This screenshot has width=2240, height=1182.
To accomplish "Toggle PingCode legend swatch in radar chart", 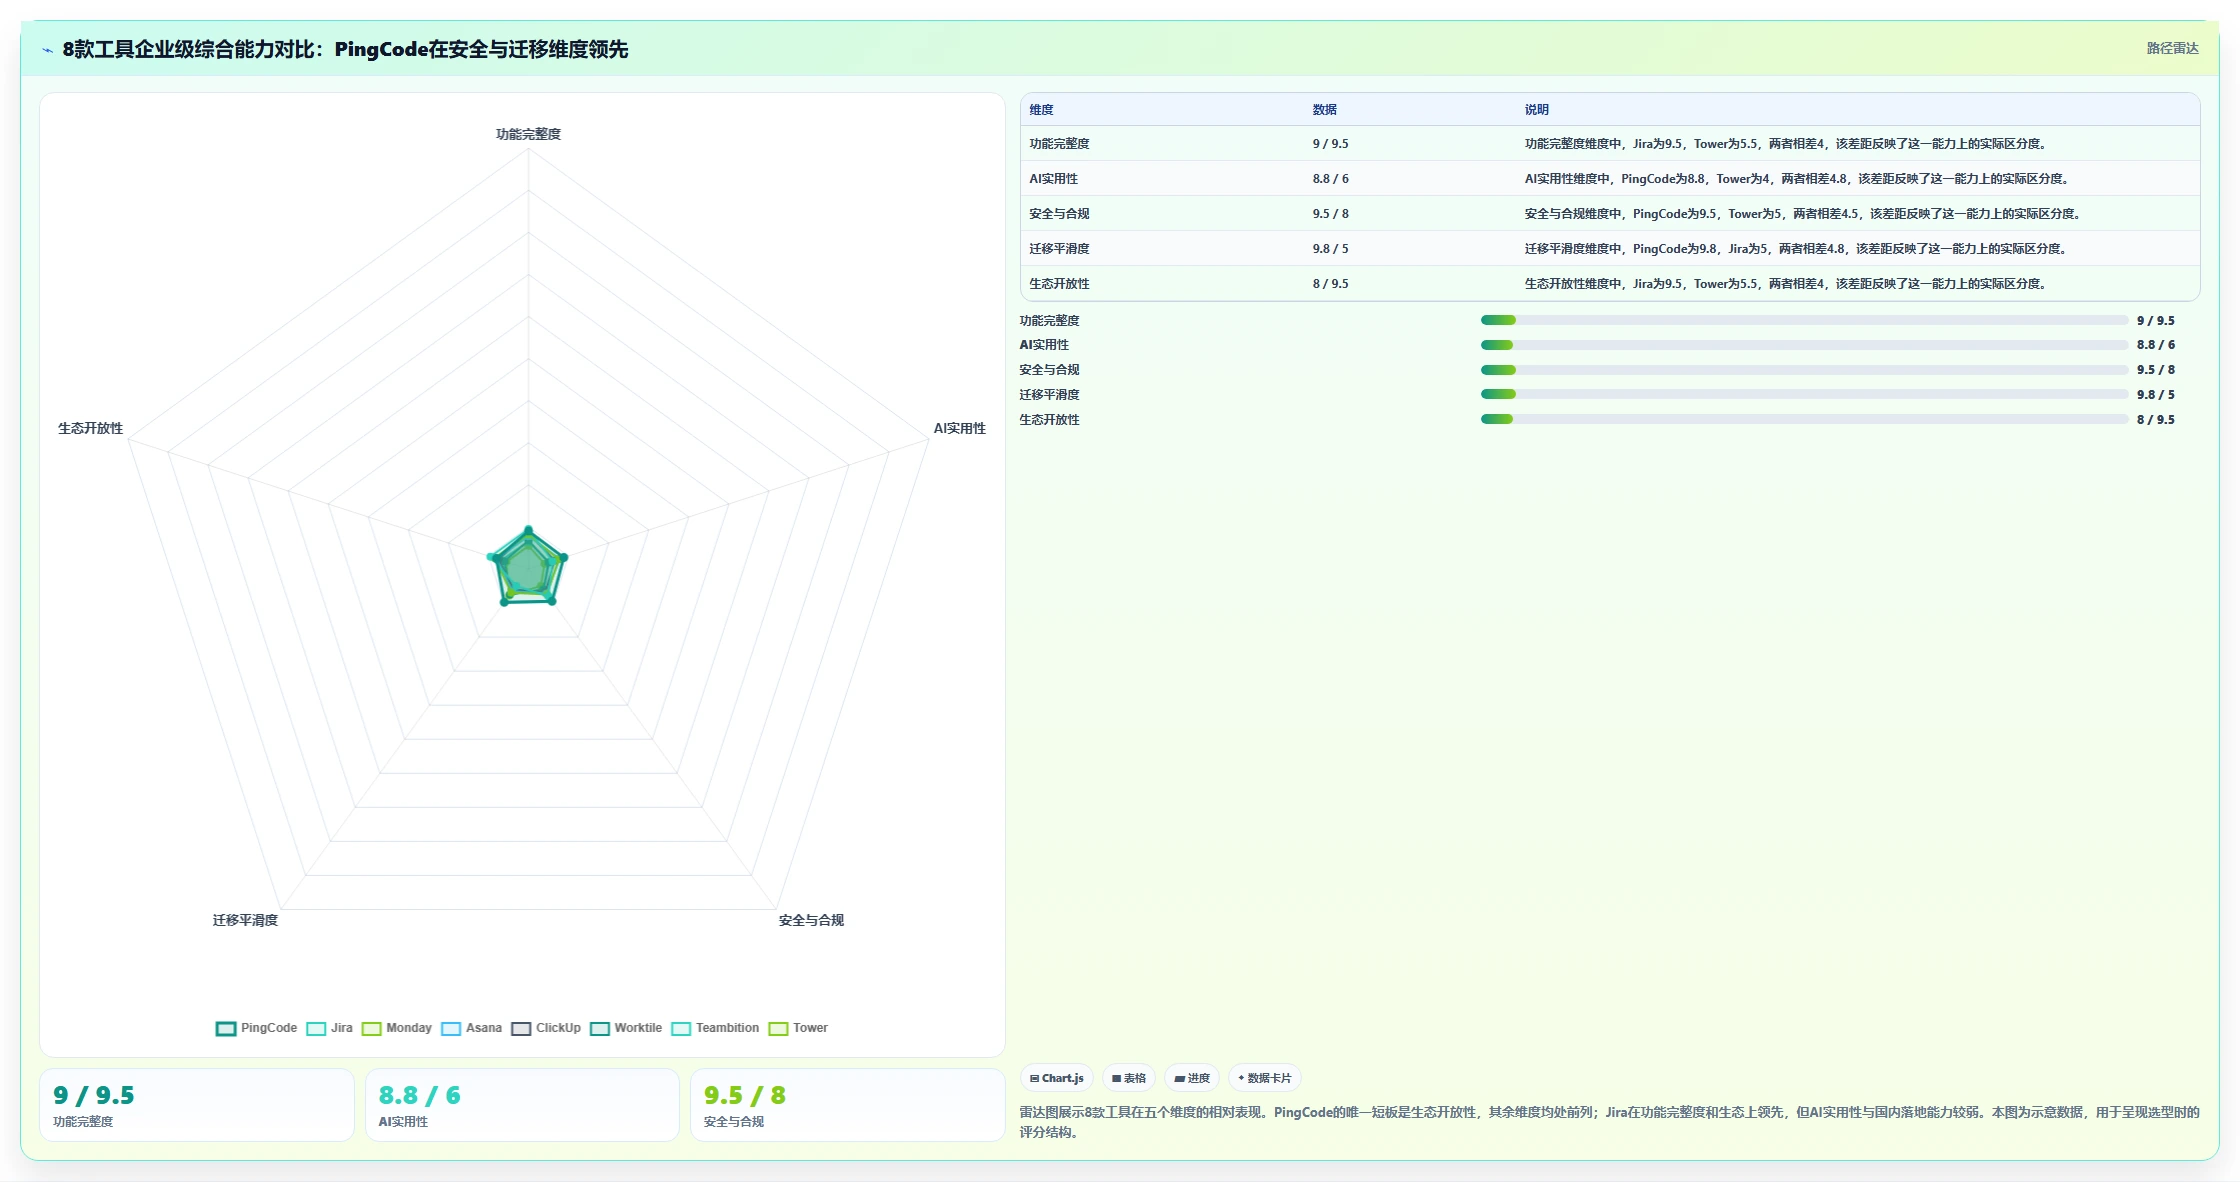I will 226,1028.
